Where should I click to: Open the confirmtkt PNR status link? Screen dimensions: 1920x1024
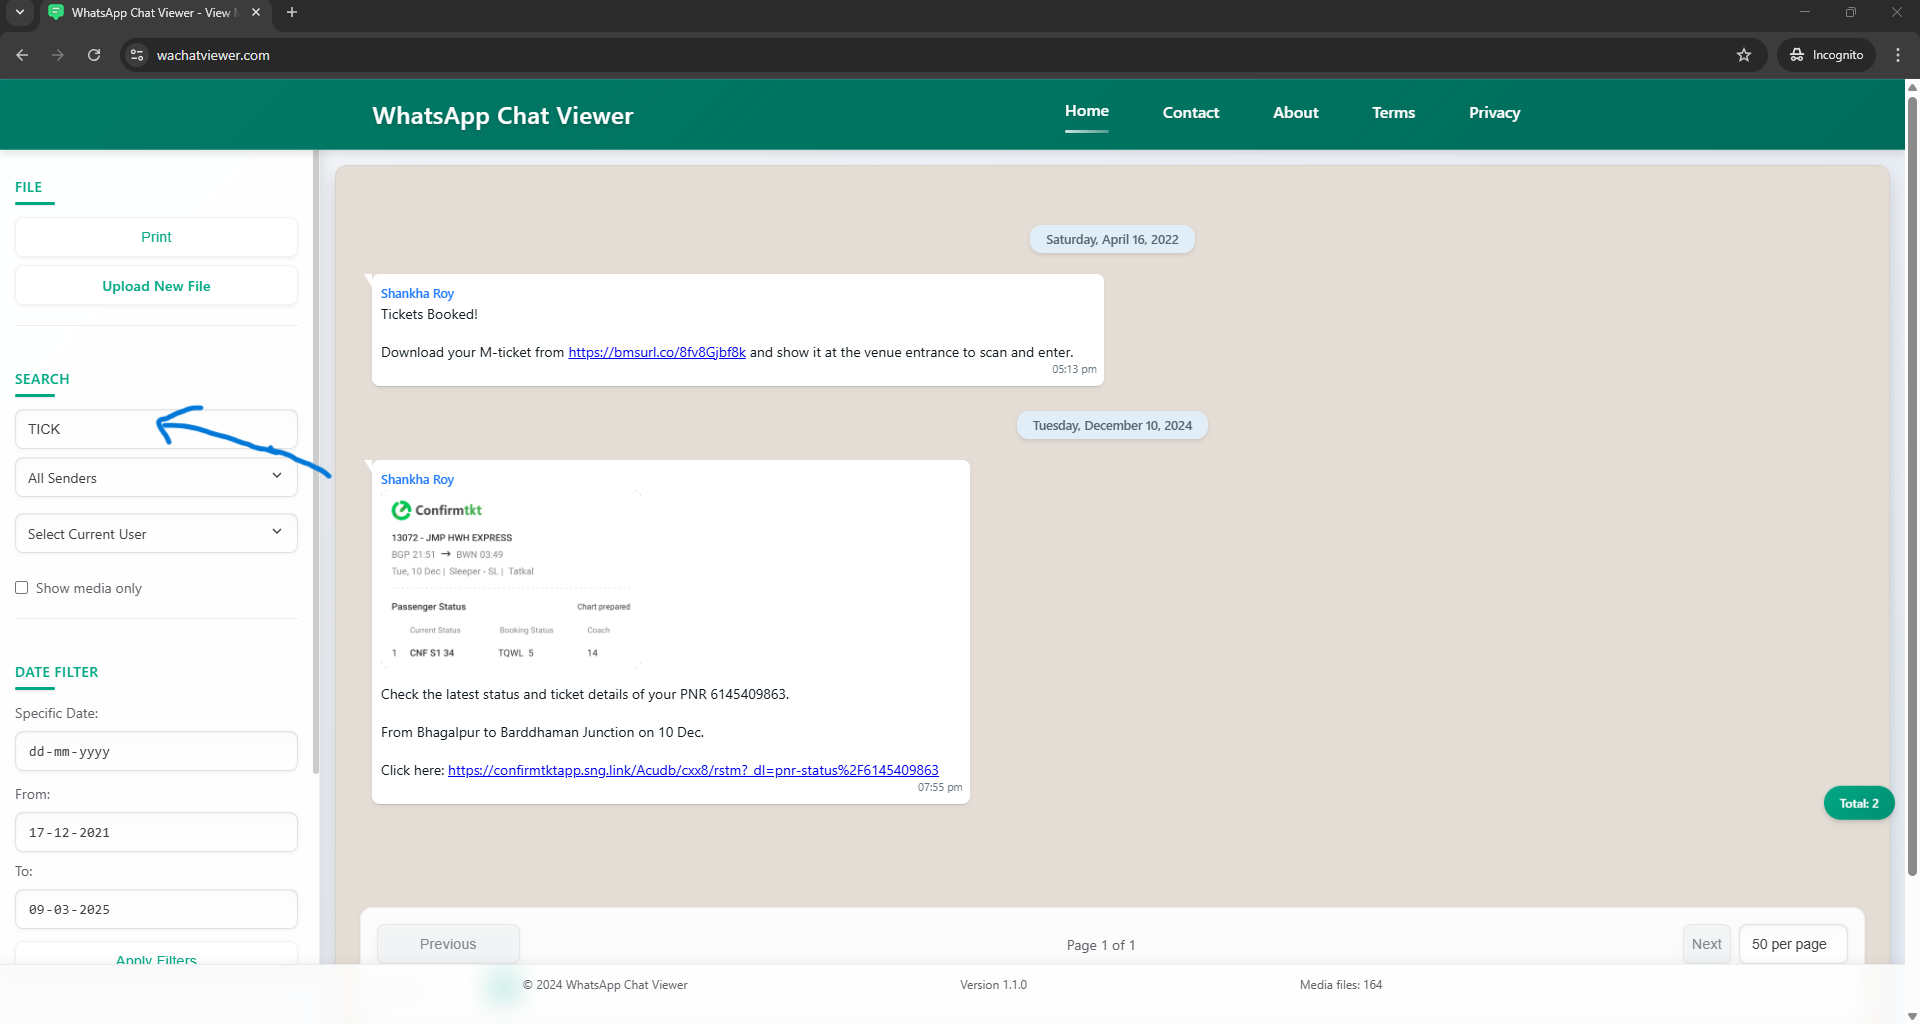point(693,770)
